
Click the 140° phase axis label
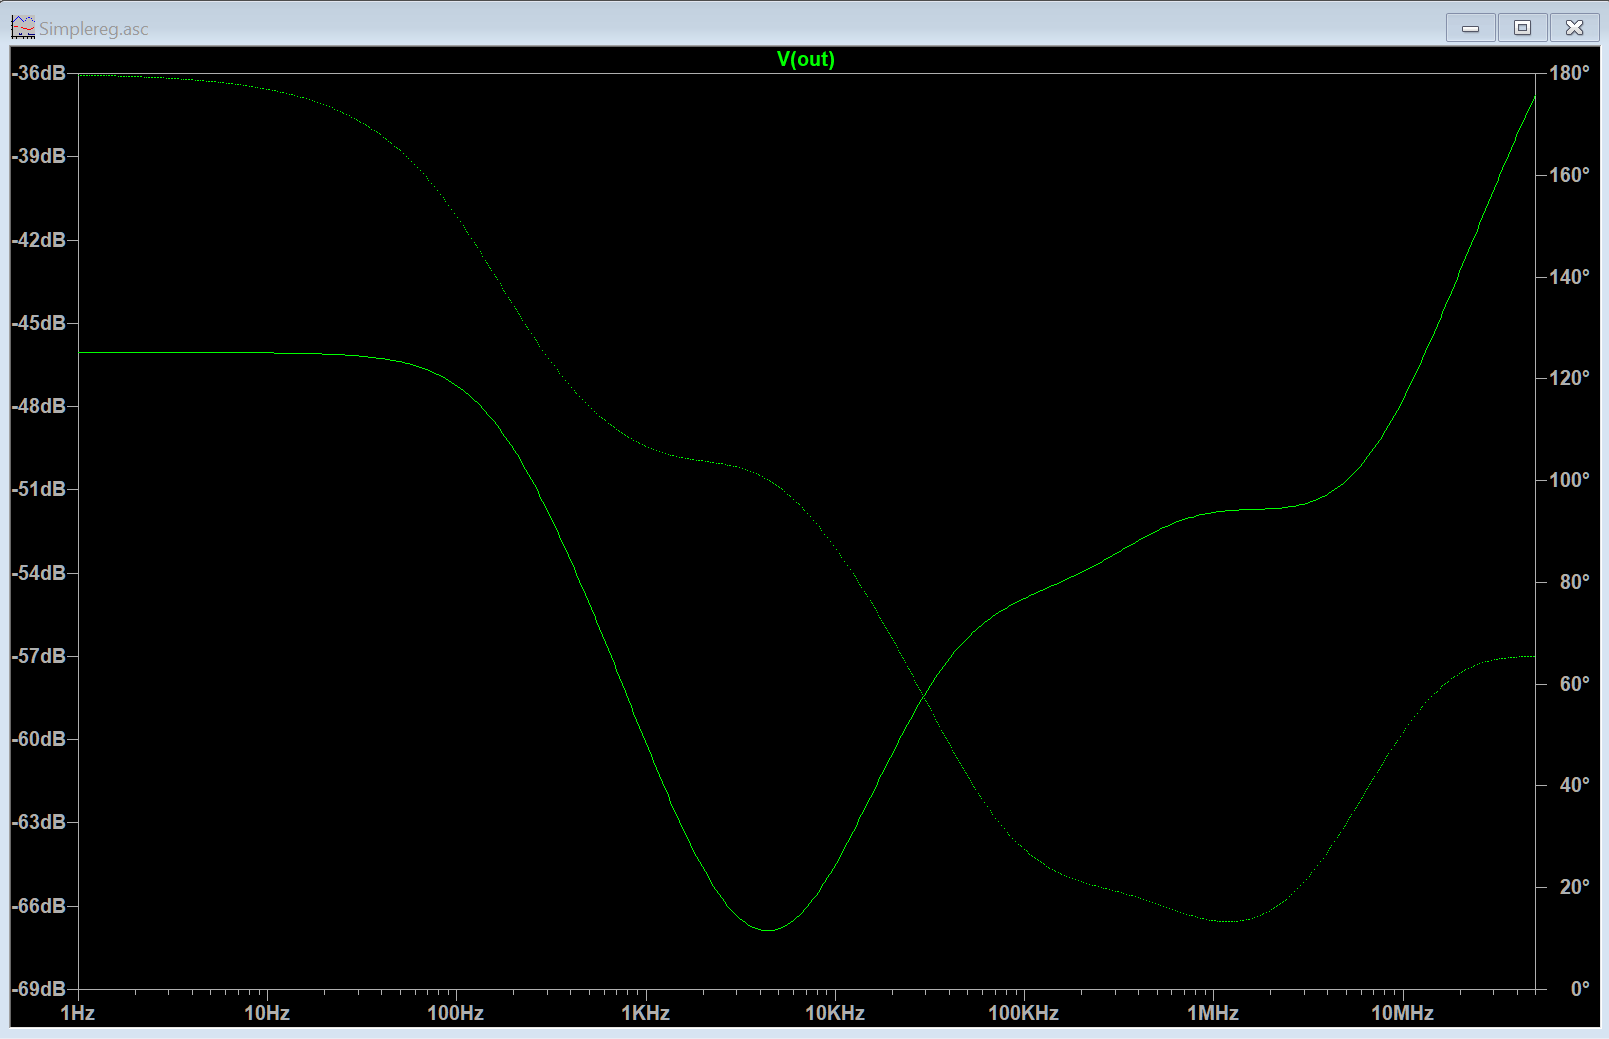point(1569,277)
